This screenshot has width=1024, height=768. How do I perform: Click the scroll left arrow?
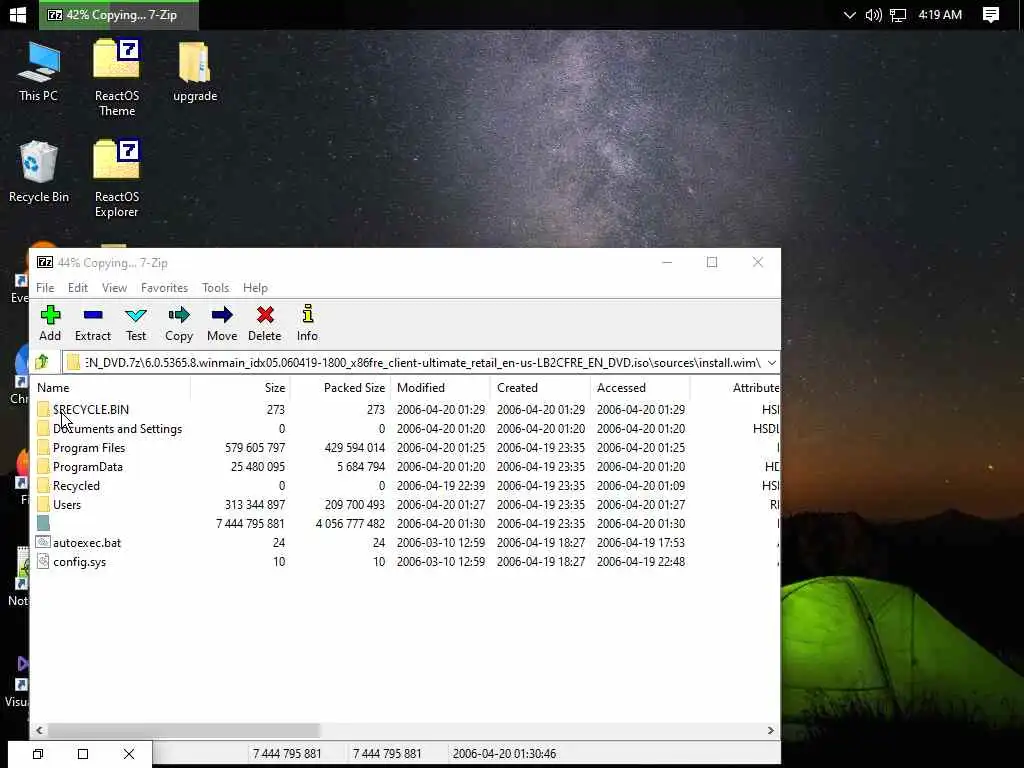coord(40,730)
